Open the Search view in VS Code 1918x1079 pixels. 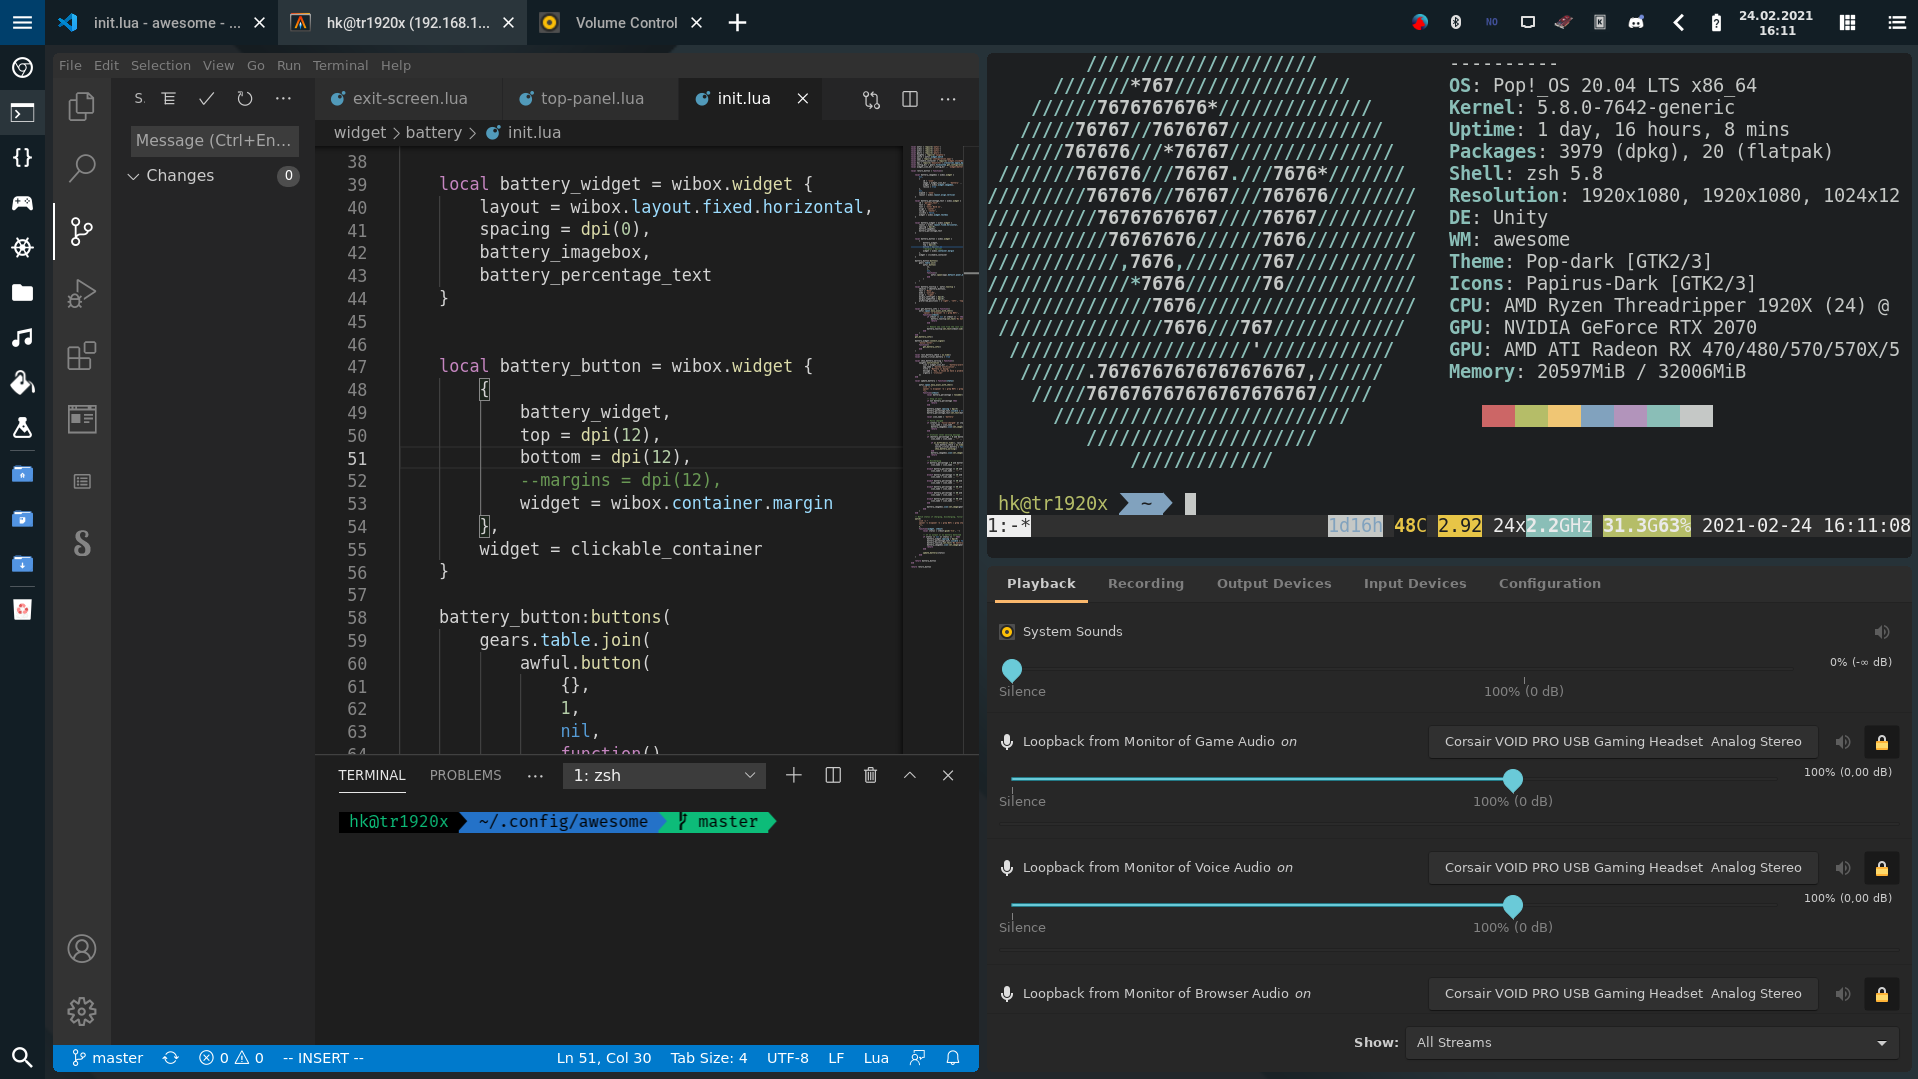82,168
